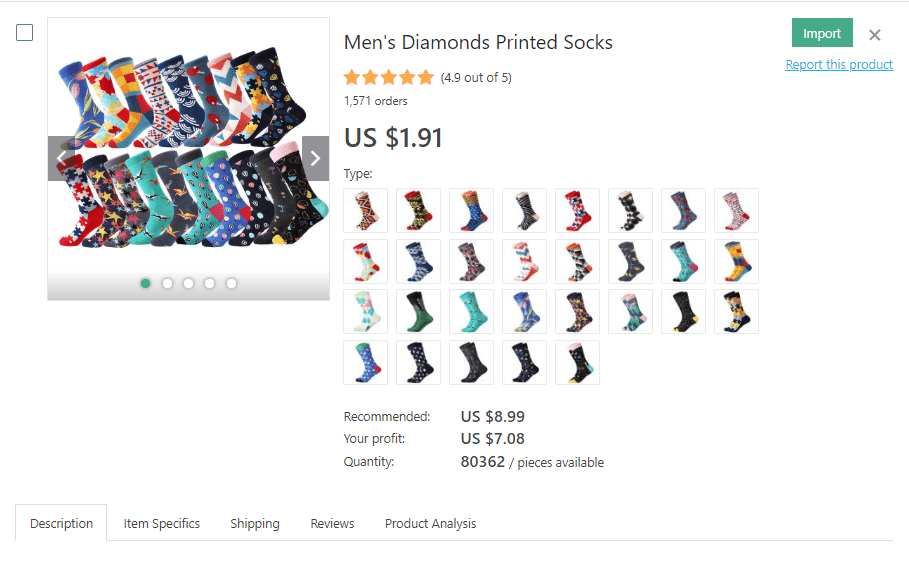909x573 pixels.
Task: Open the Product Analysis tab
Action: [x=430, y=523]
